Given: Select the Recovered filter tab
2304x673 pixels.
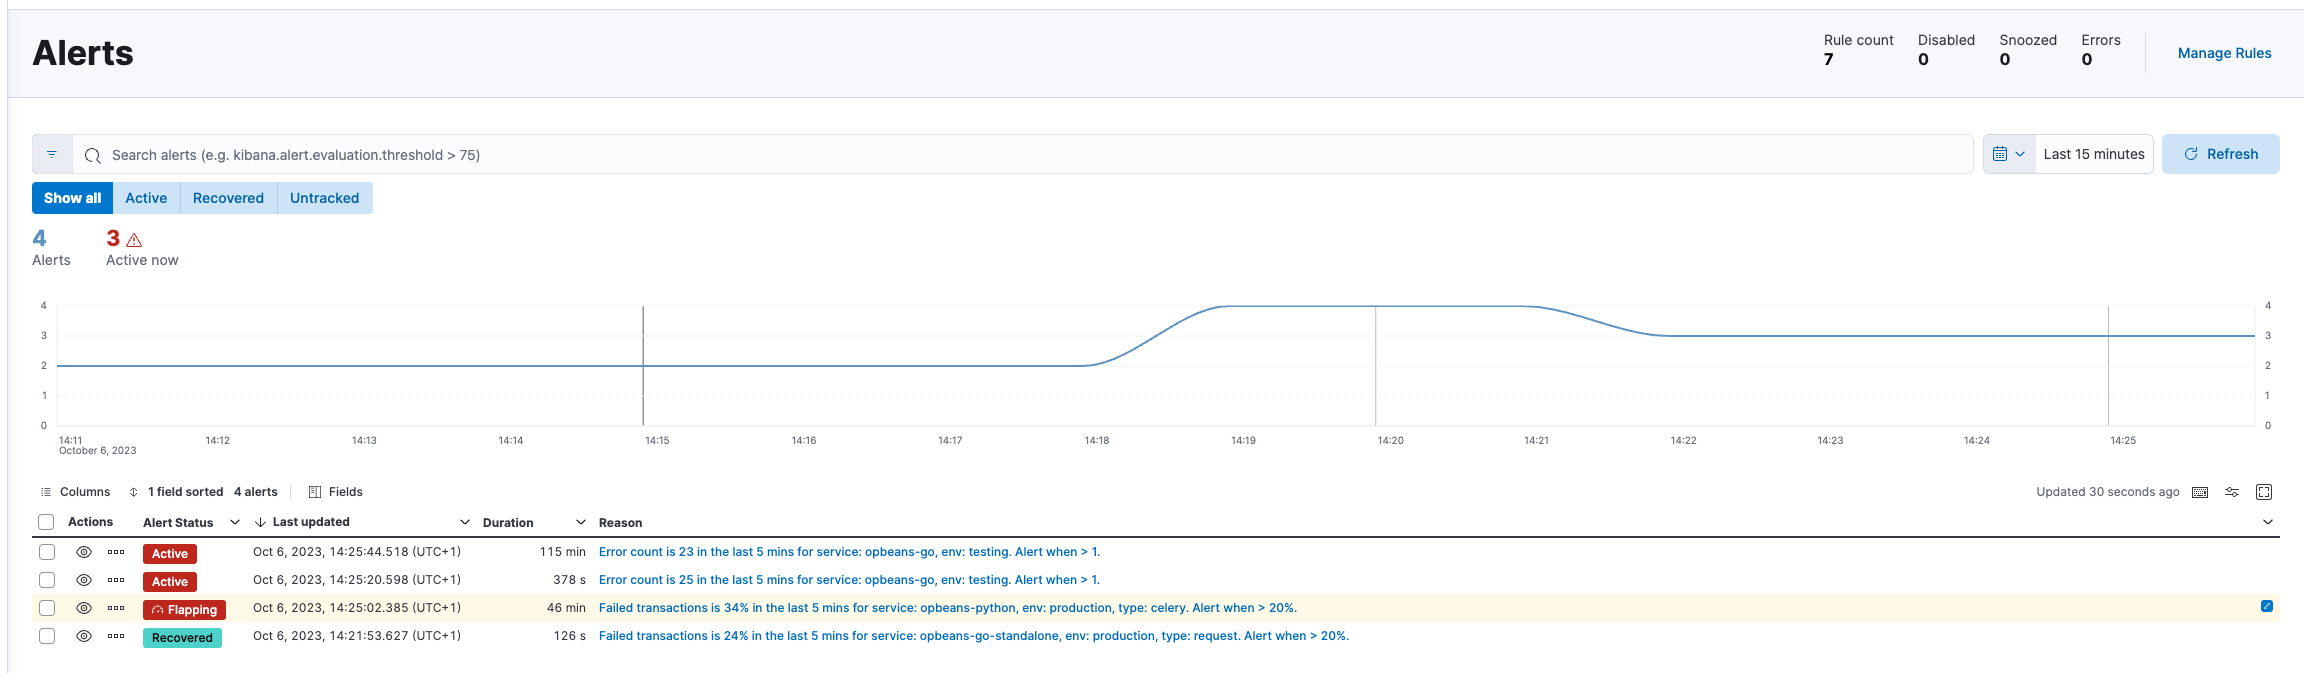Looking at the screenshot, I should pyautogui.click(x=228, y=198).
